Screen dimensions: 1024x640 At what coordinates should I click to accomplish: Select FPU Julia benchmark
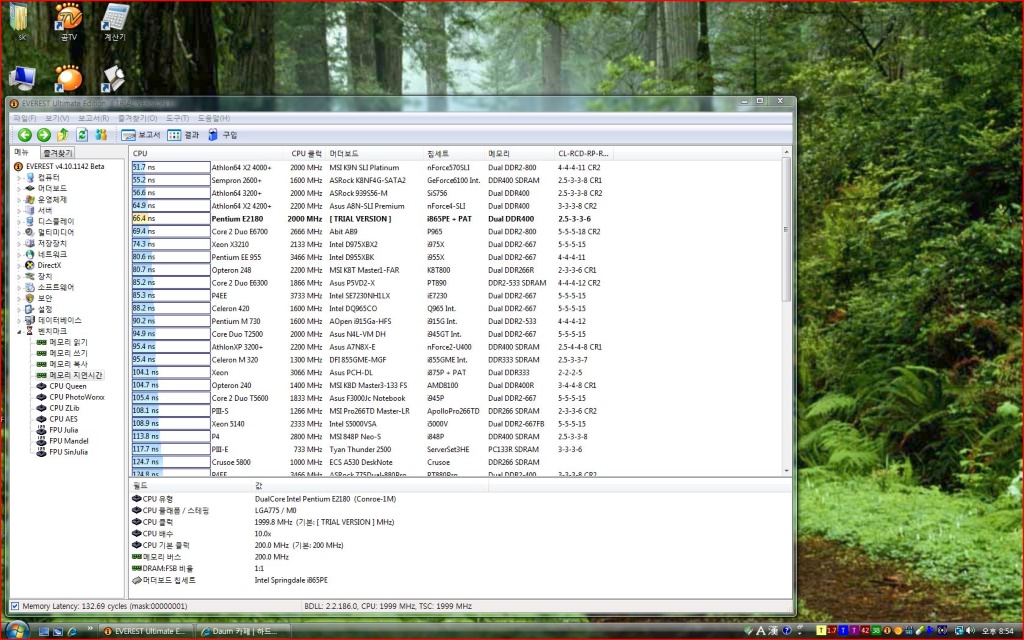pyautogui.click(x=57, y=430)
